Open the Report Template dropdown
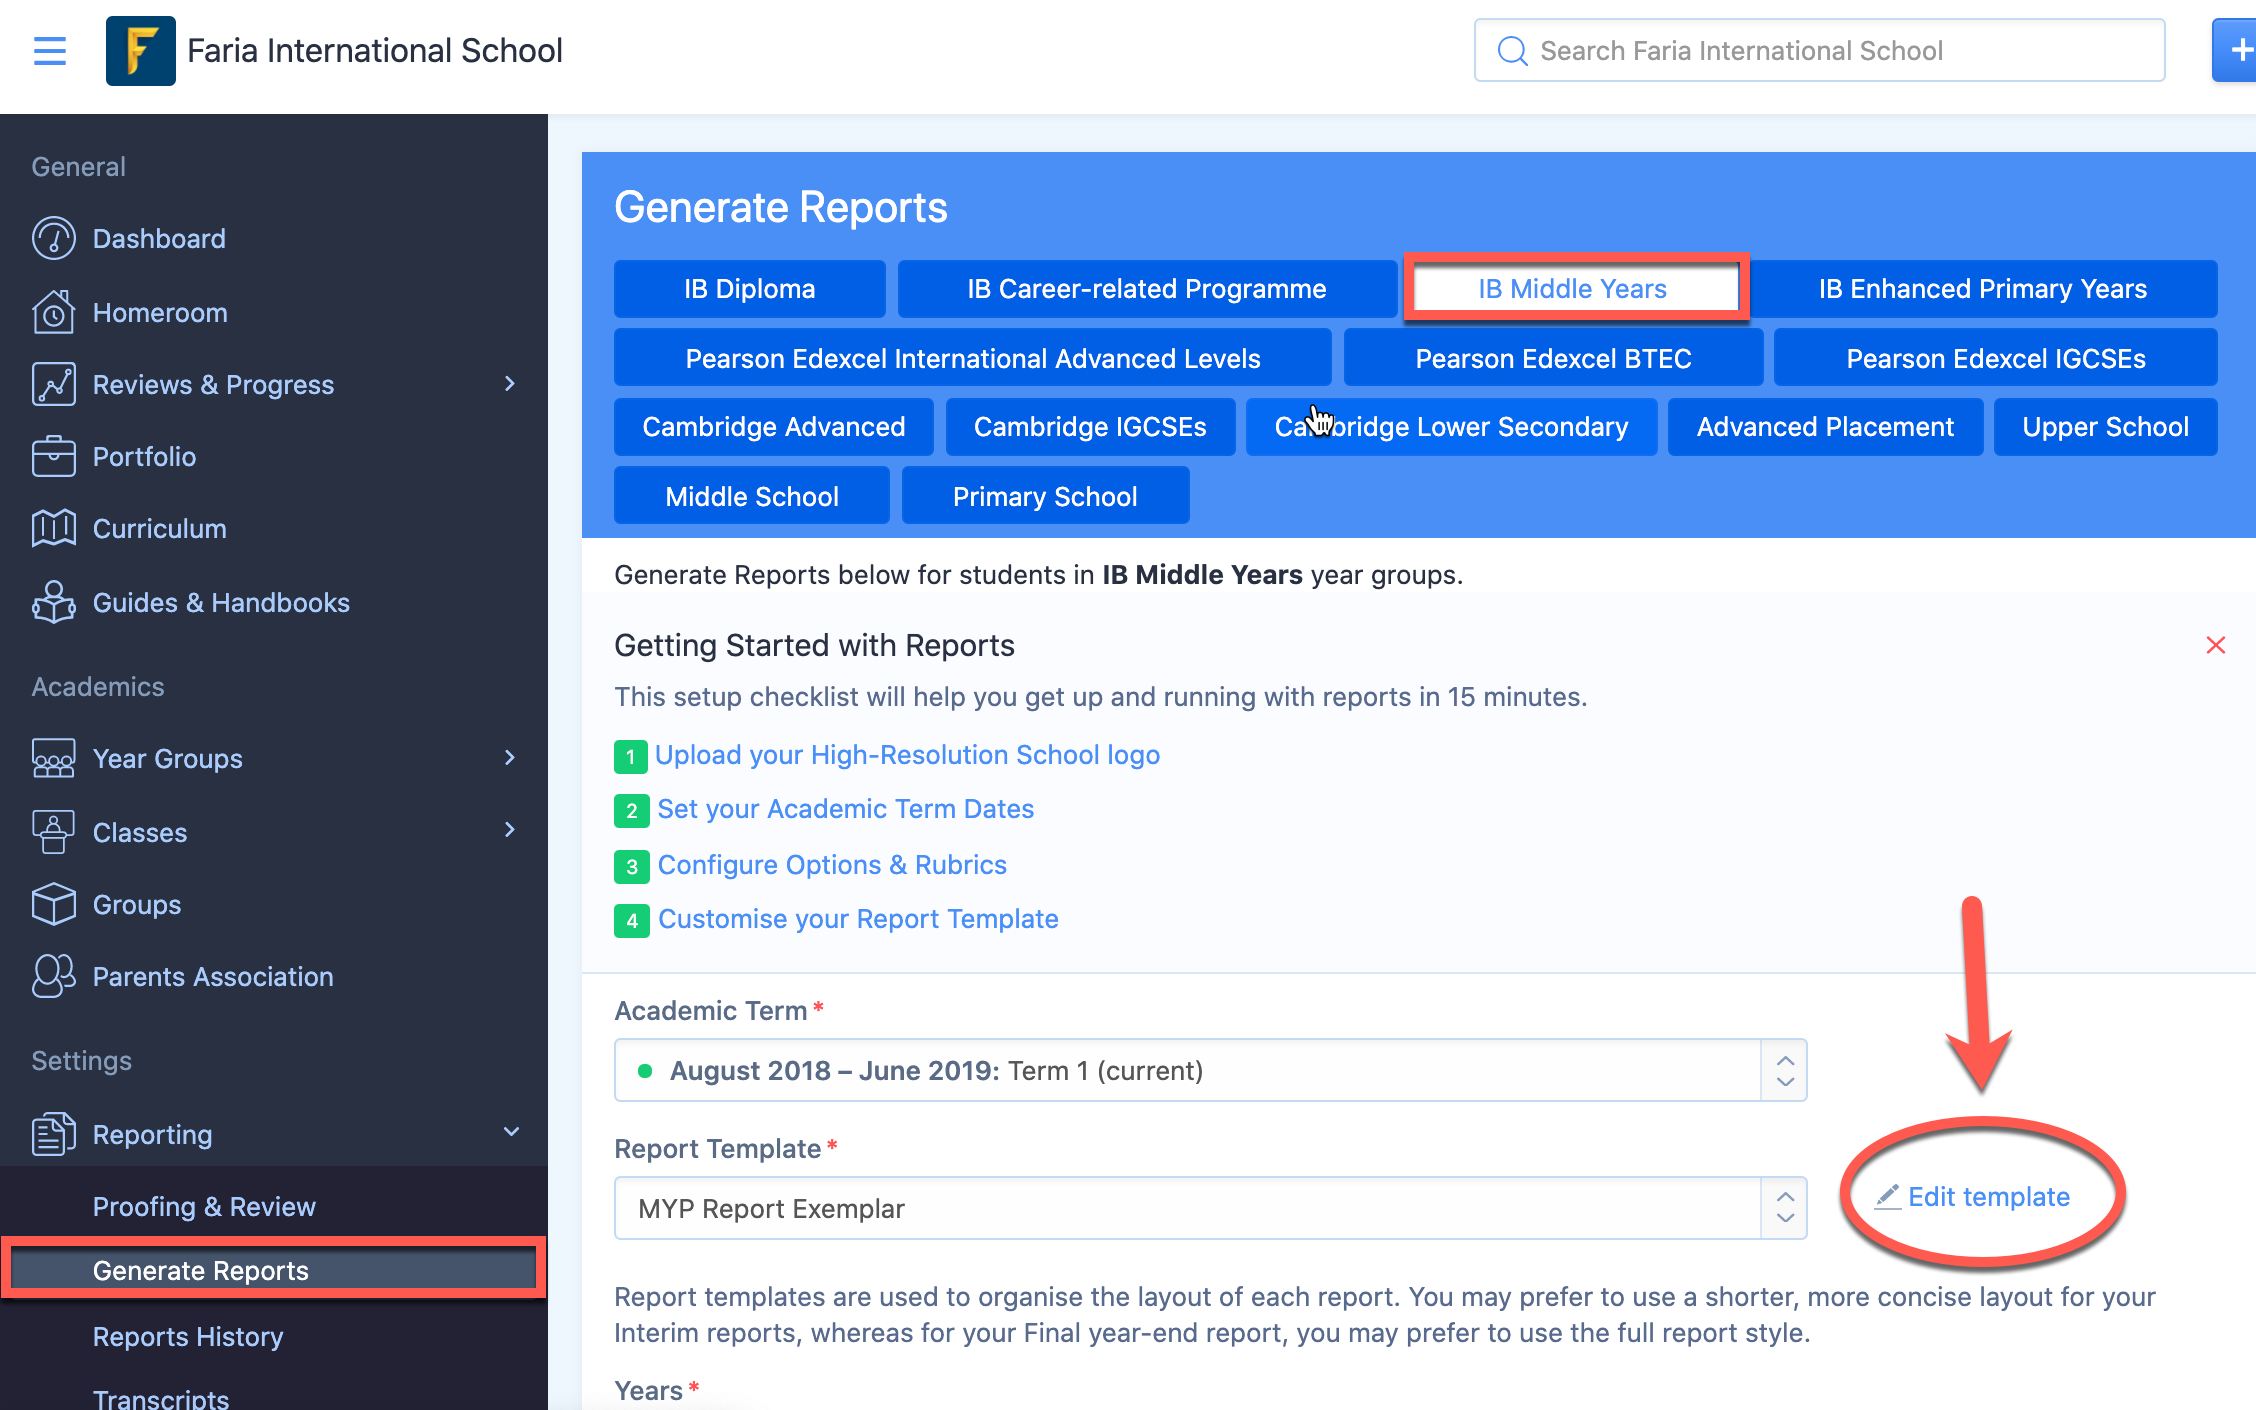Screen dimensions: 2256x1410 (x=1210, y=1208)
